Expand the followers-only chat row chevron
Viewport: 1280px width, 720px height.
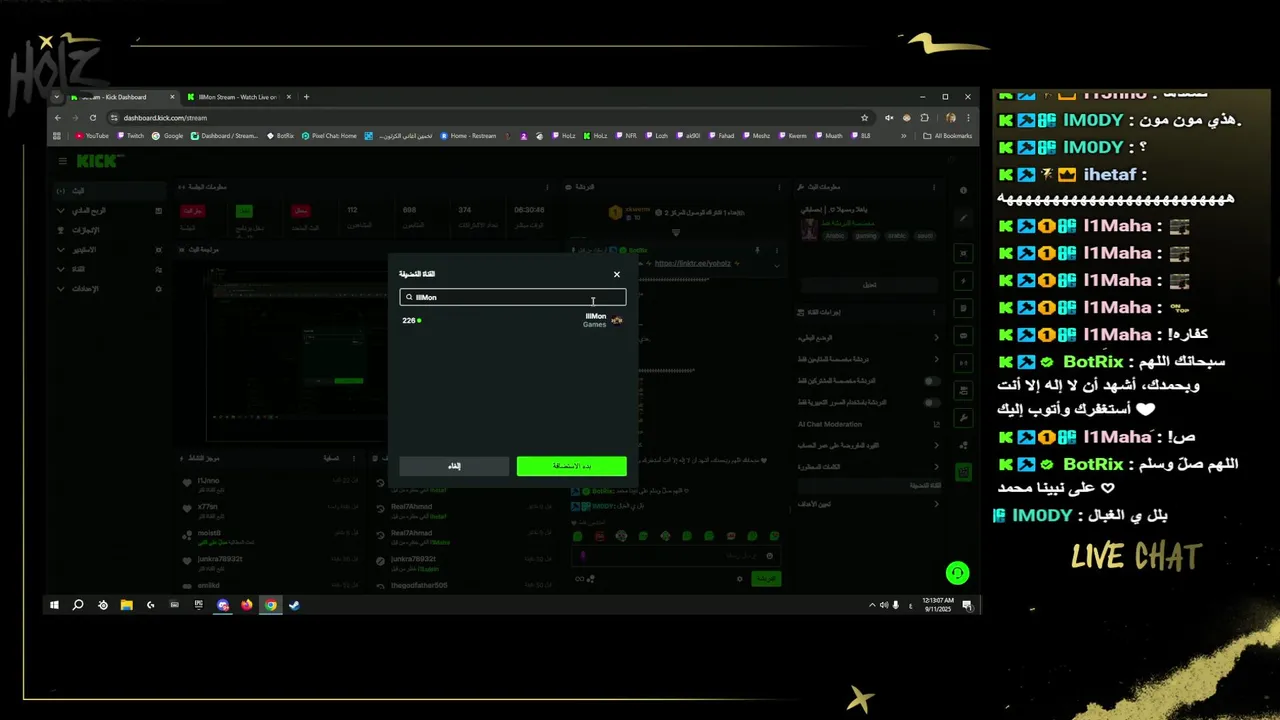936,359
